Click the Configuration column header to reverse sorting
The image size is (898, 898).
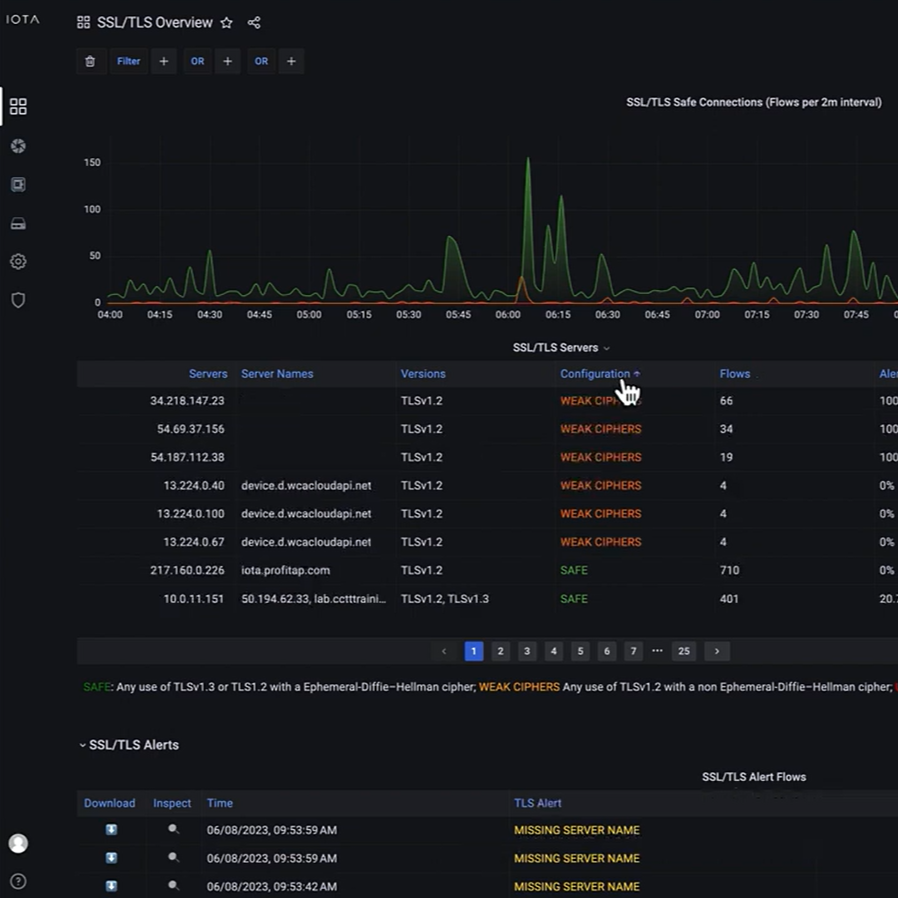594,373
